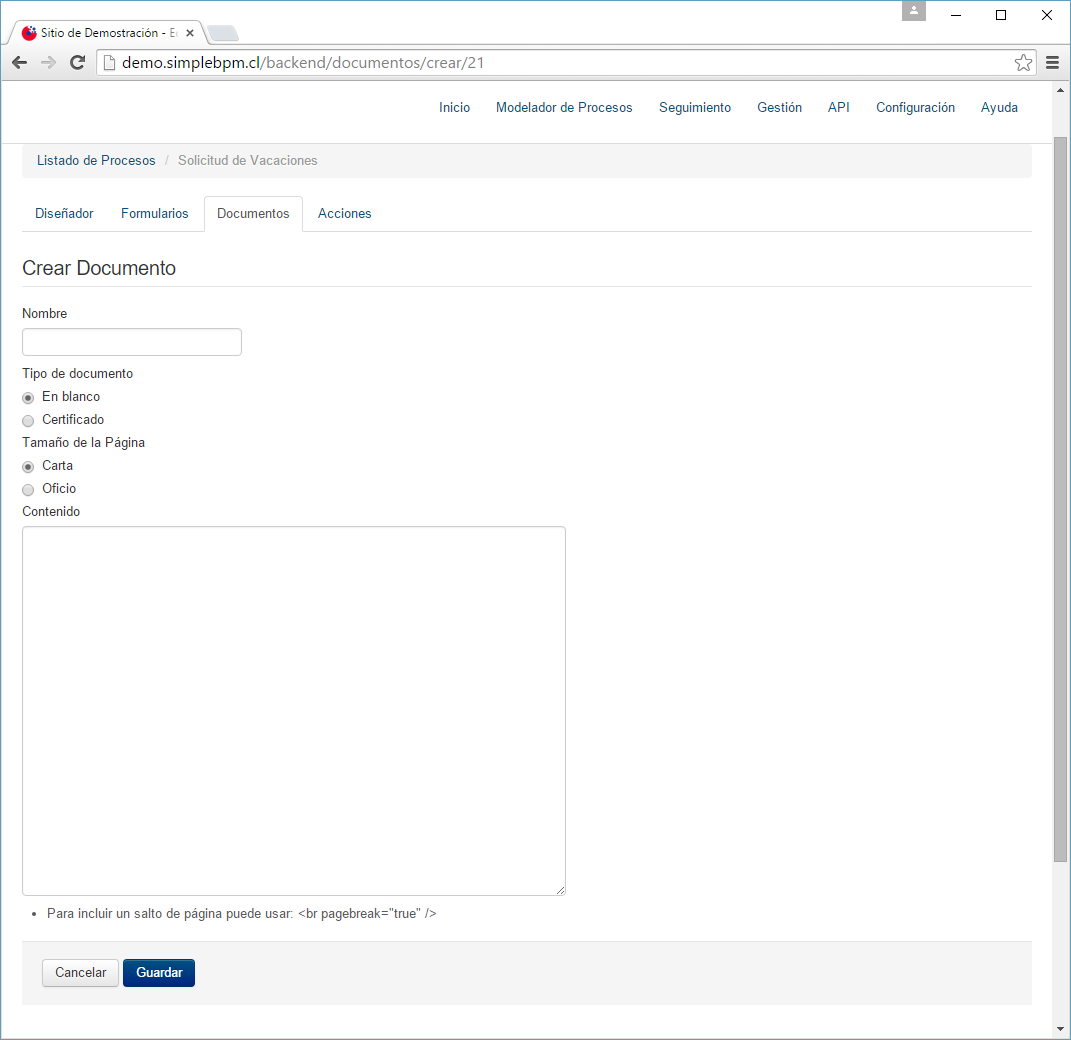Switch to the Acciones tab
This screenshot has height=1040, width=1071.
(344, 213)
